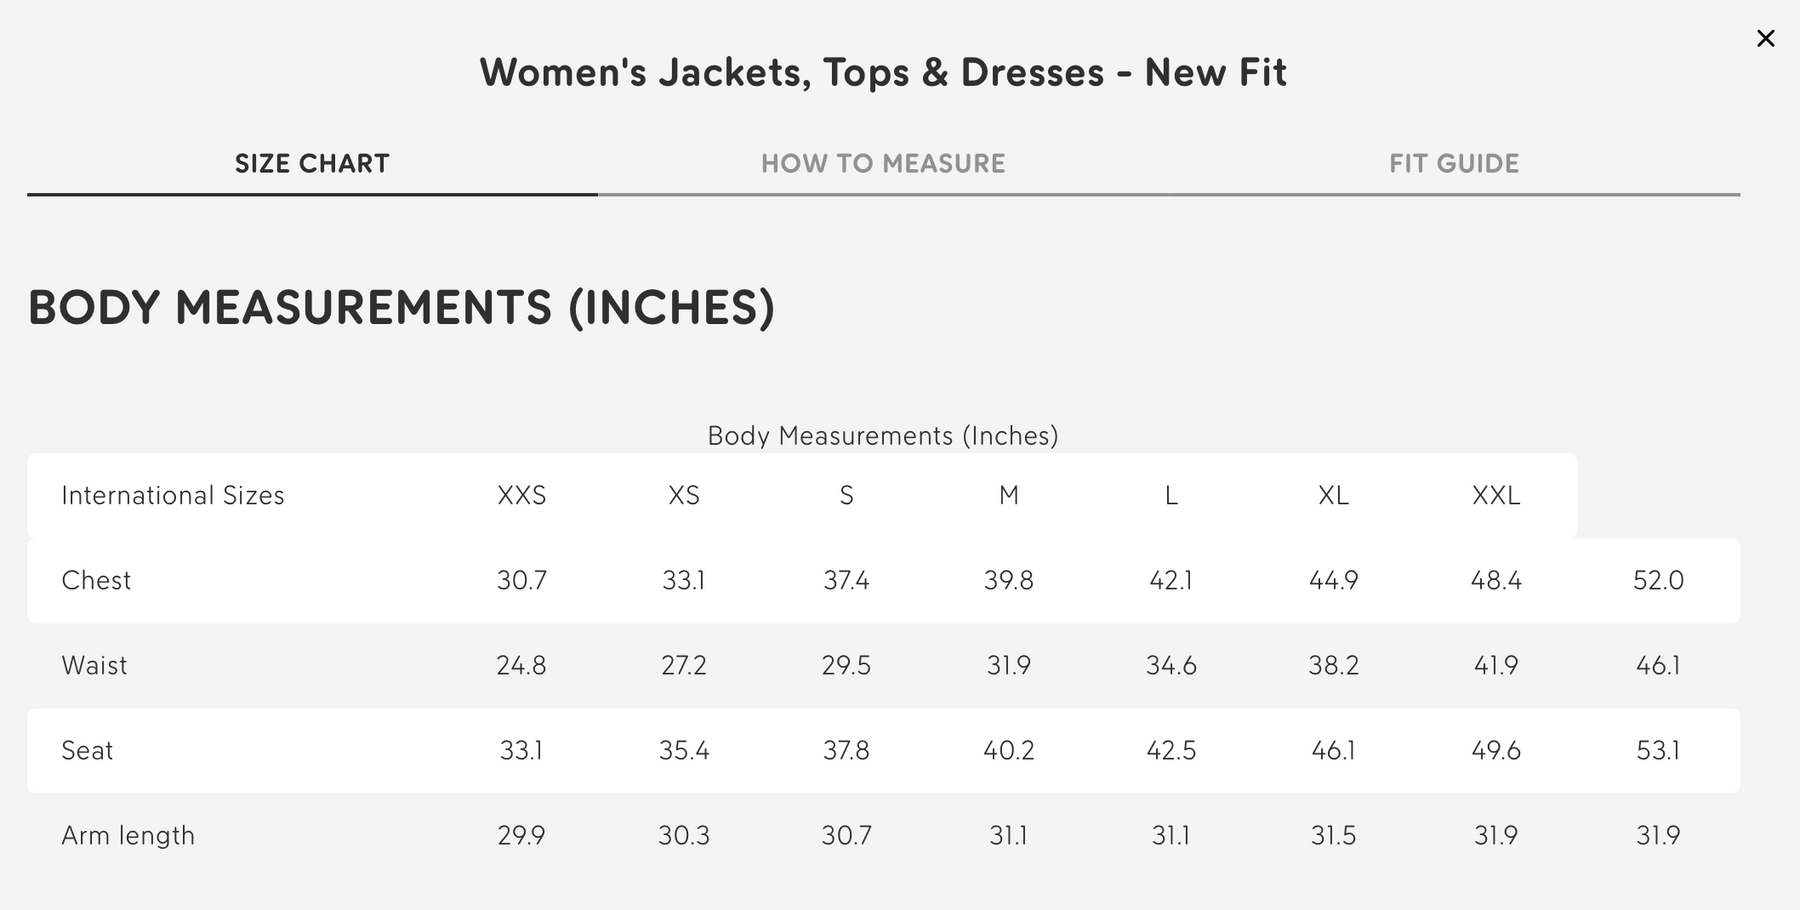The image size is (1800, 910).
Task: Select the Waist row label
Action: pyautogui.click(x=94, y=666)
